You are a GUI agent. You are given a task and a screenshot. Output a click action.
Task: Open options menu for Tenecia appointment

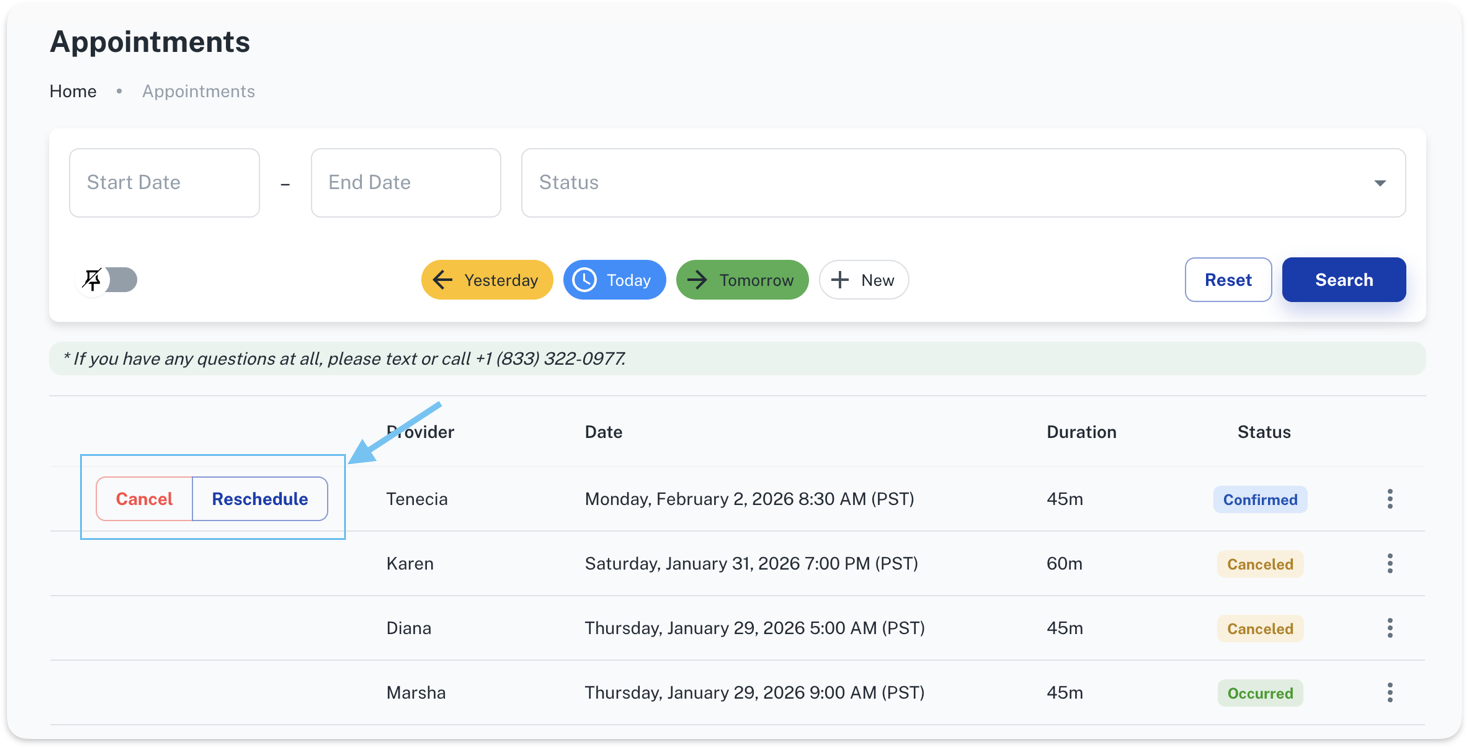pos(1390,499)
